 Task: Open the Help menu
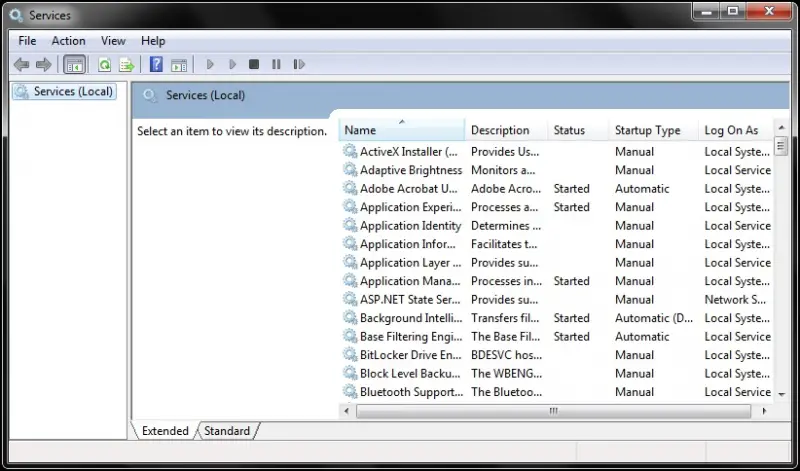tap(153, 41)
